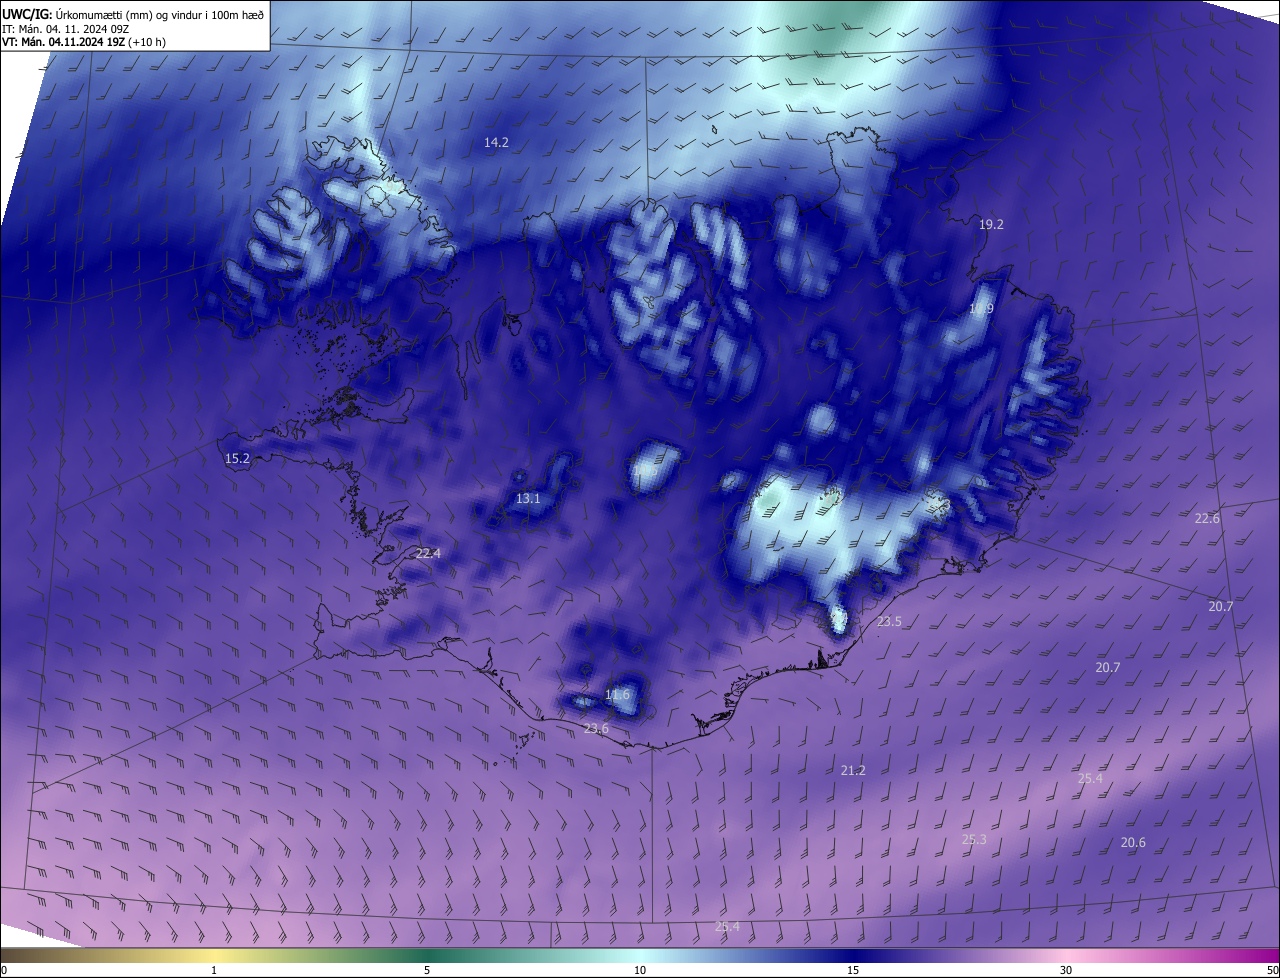Click the 19.2 value label on the map
Viewport: 1280px width, 978px height.
point(991,225)
